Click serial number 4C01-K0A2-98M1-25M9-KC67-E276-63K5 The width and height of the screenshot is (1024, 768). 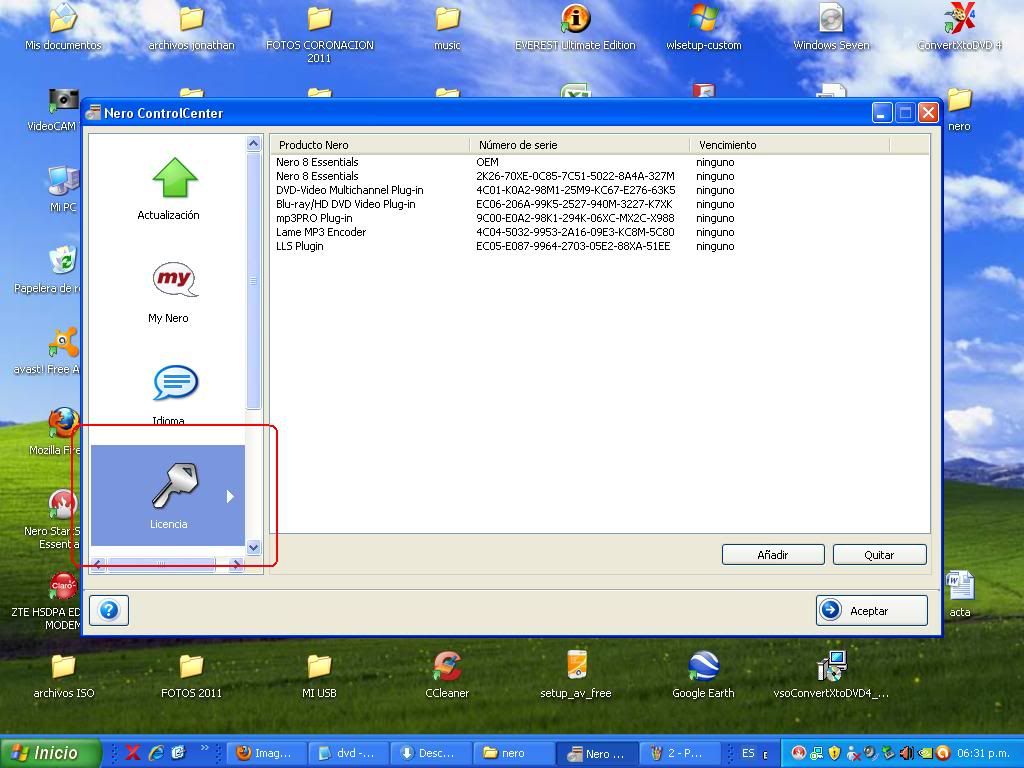(x=575, y=190)
